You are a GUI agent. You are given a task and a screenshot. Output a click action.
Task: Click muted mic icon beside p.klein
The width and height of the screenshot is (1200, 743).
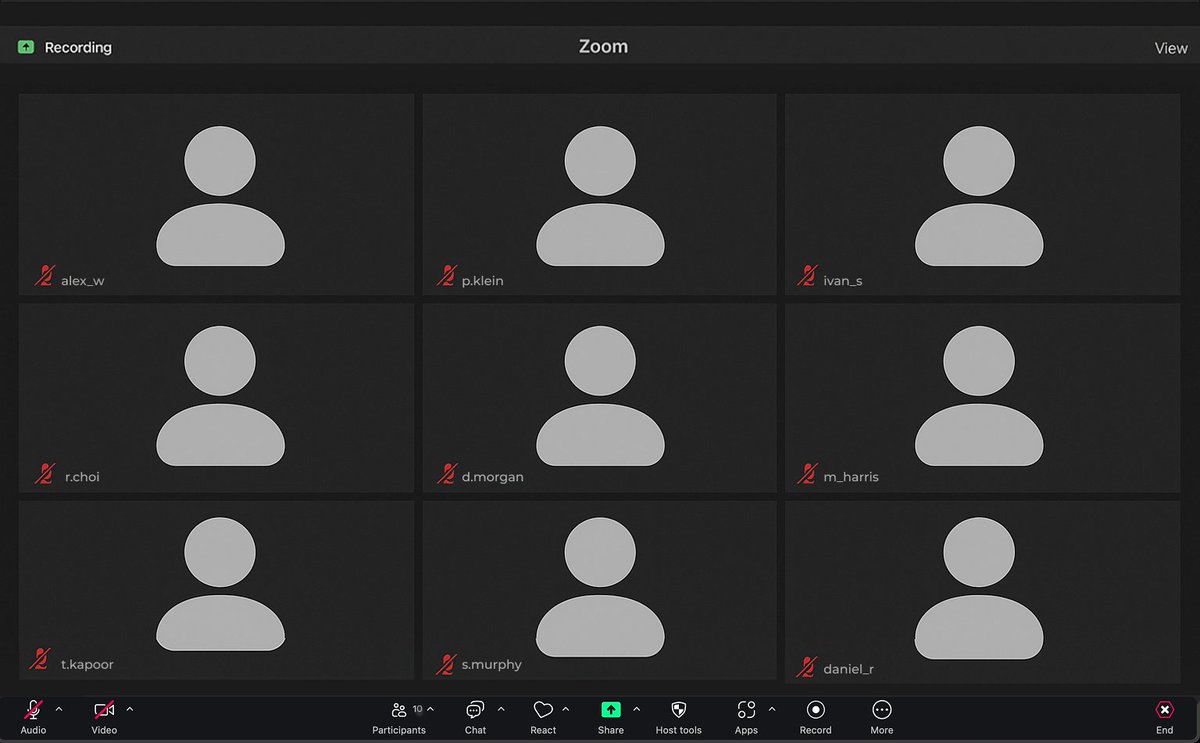pos(447,276)
